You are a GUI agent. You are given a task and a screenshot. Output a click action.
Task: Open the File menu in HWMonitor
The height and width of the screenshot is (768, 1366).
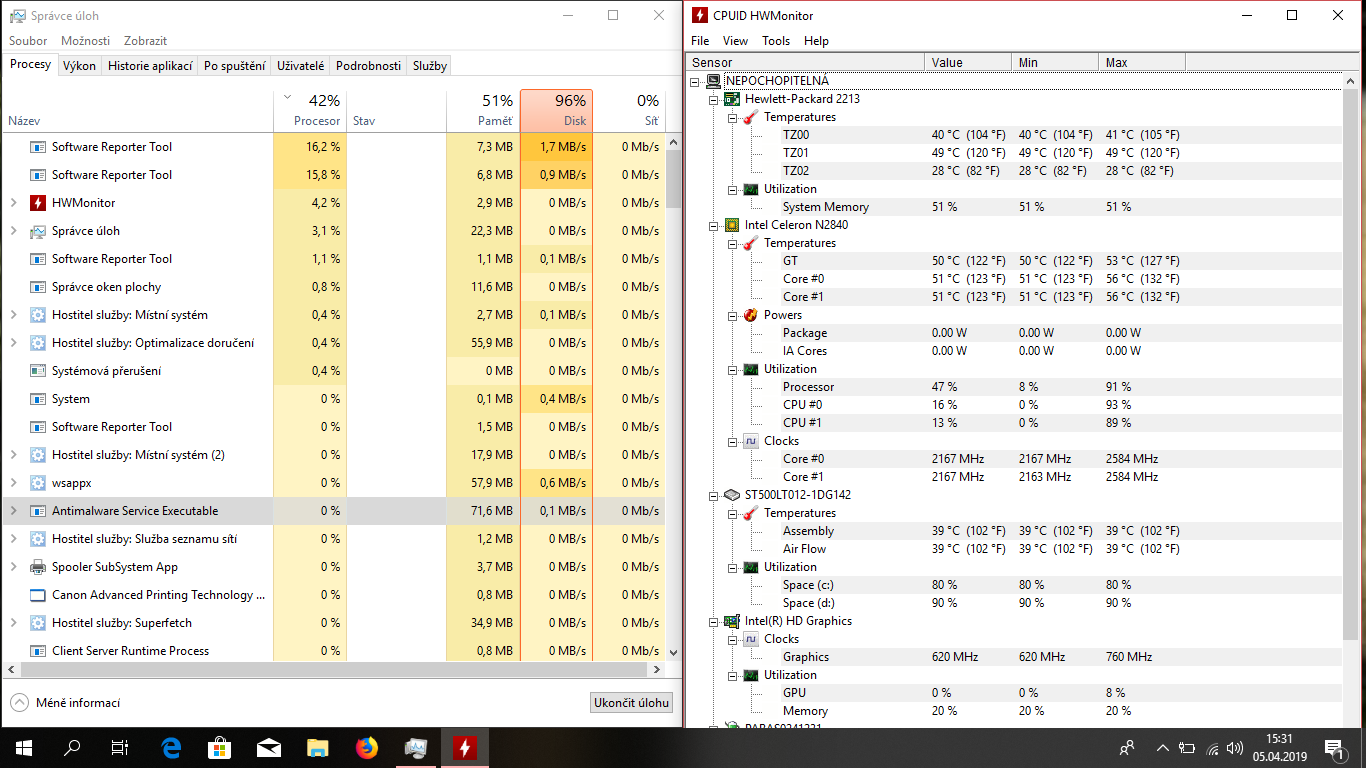tap(700, 41)
